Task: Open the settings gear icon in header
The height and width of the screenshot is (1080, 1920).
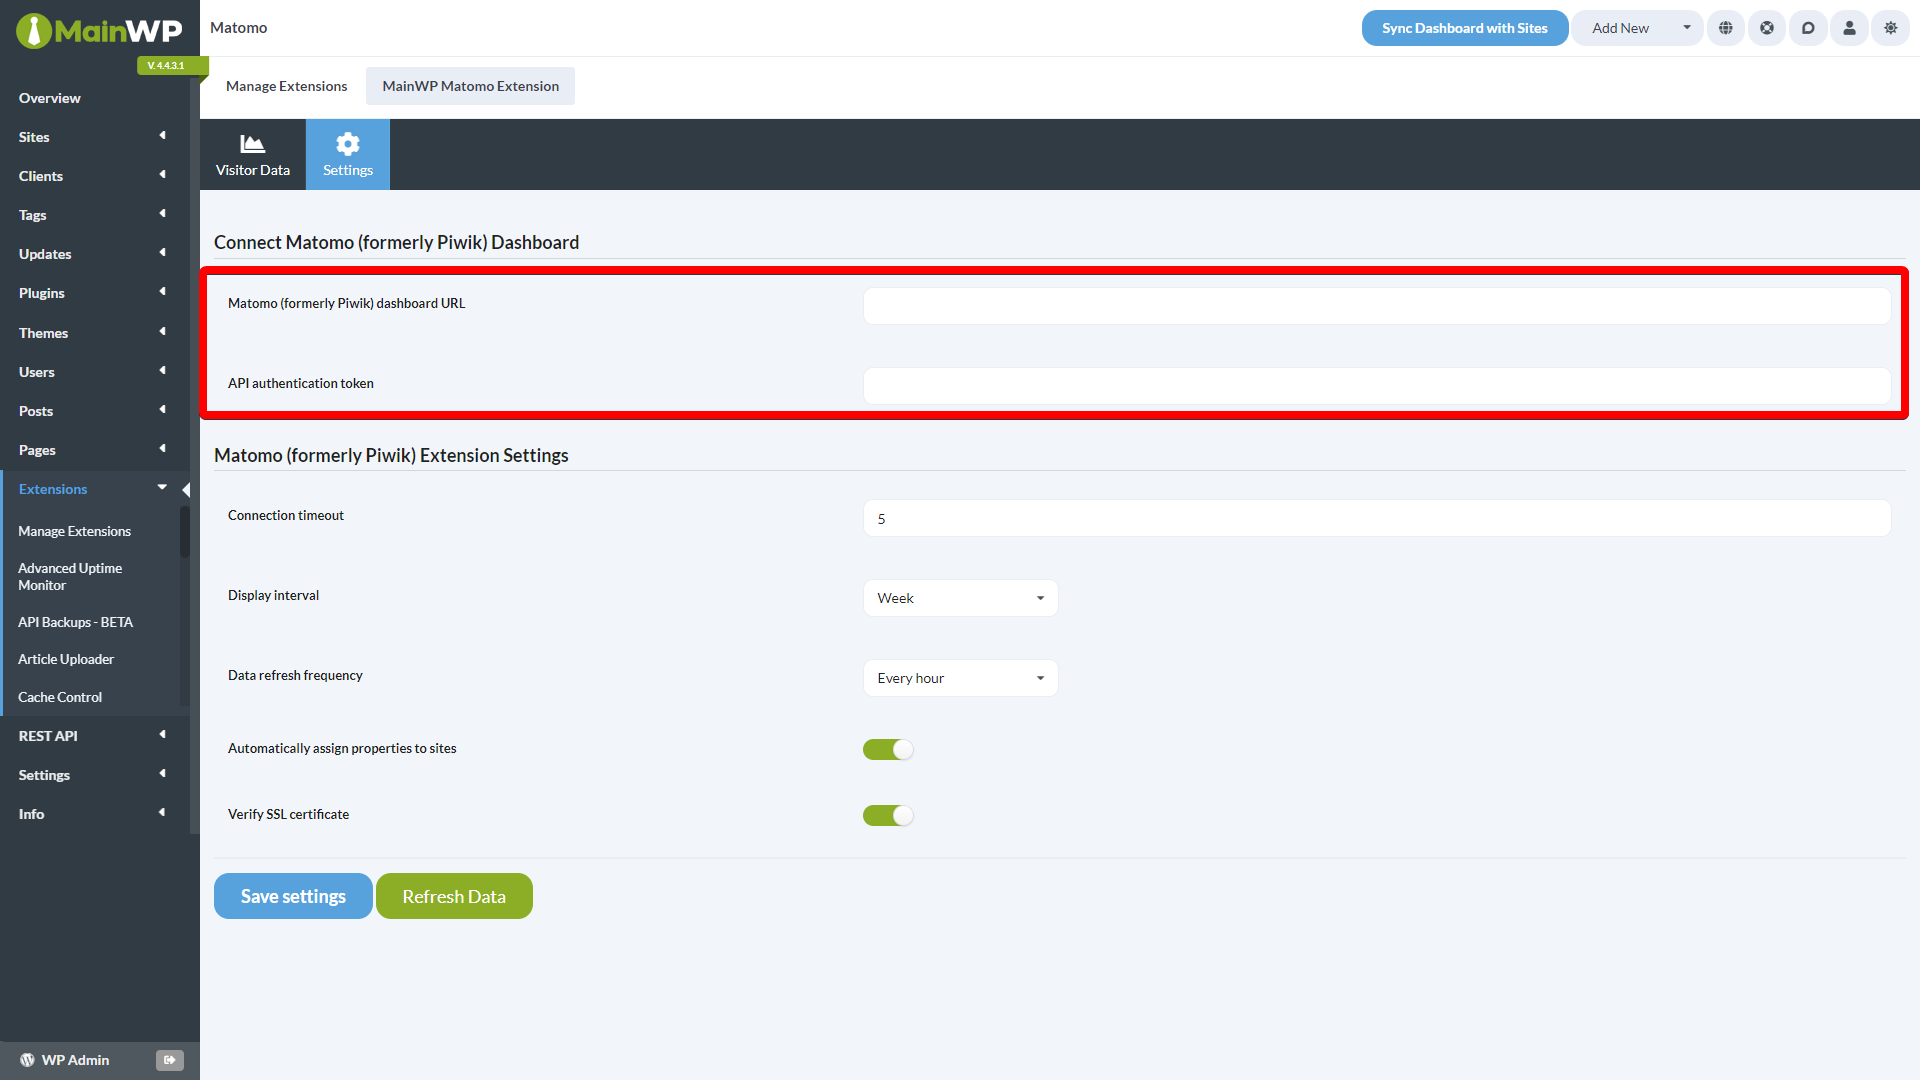Action: click(x=1889, y=28)
